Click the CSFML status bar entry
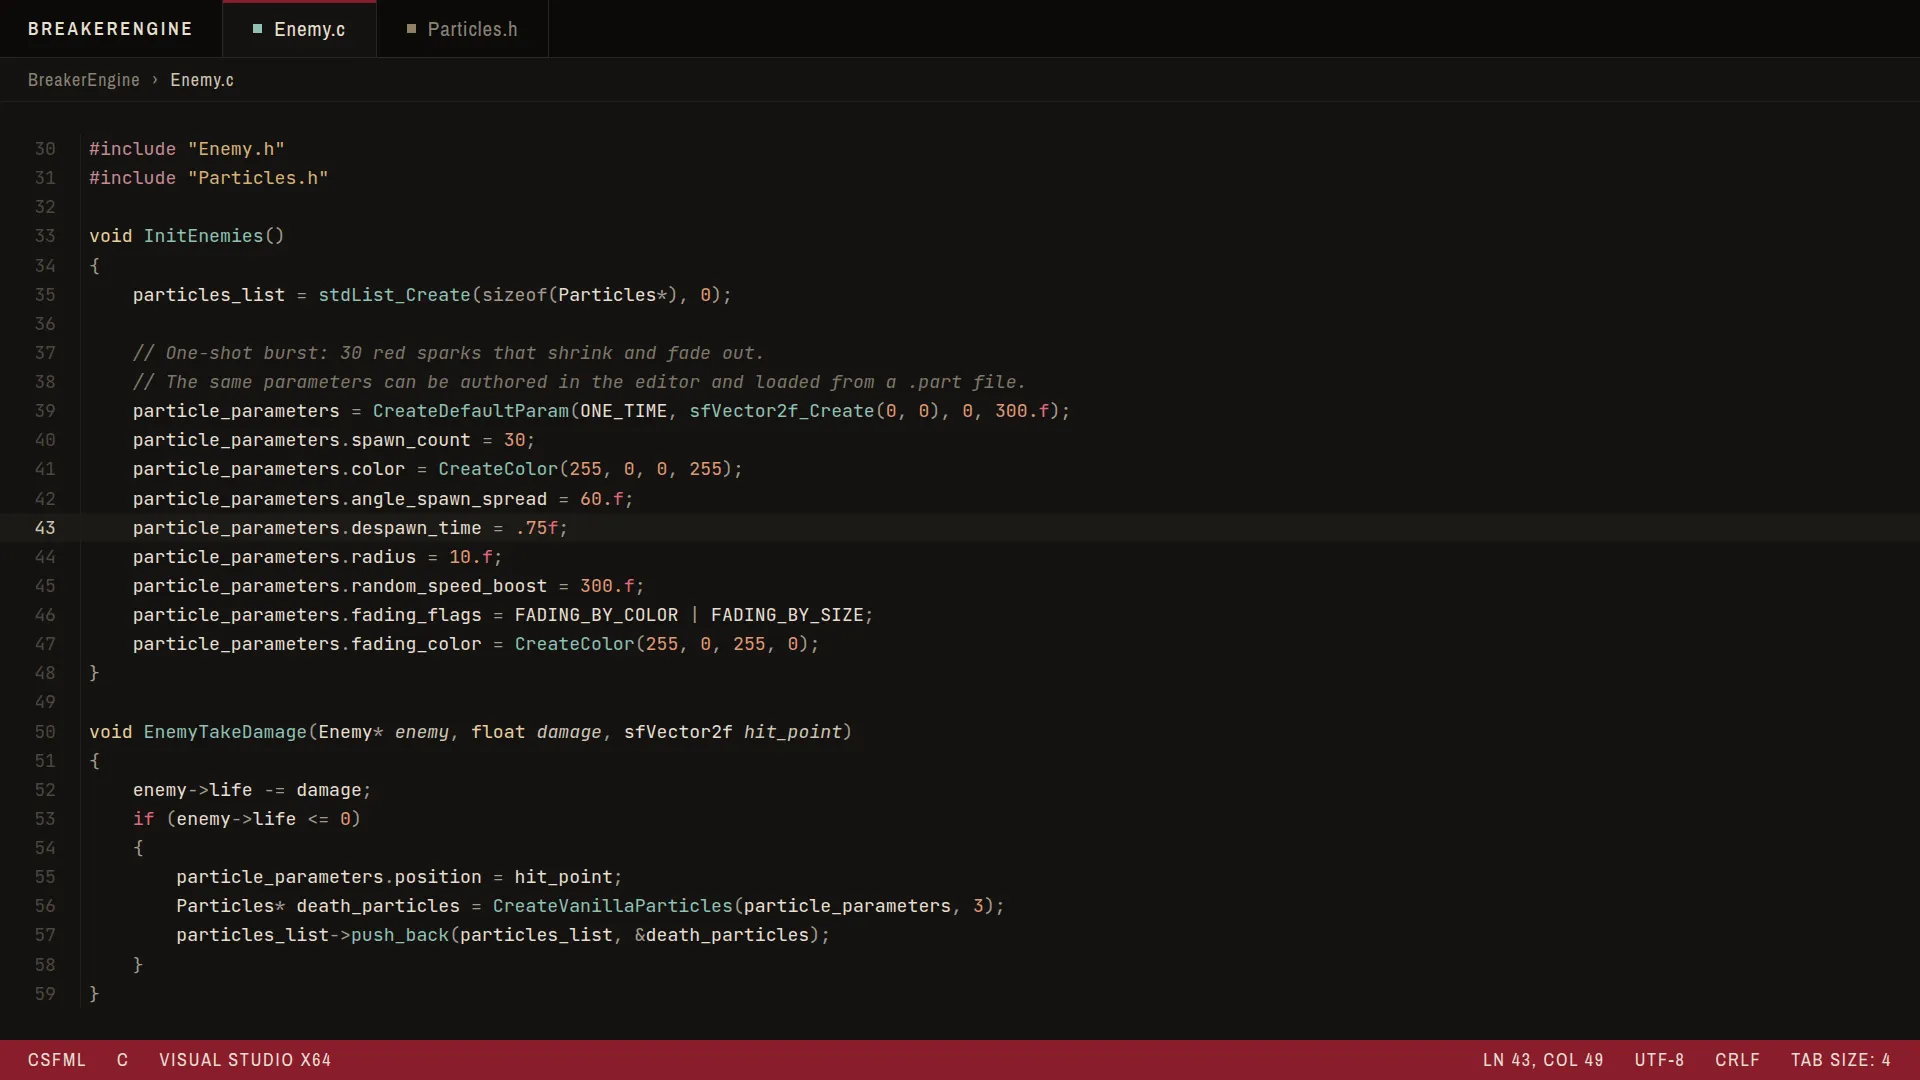The width and height of the screenshot is (1920, 1080). coord(57,1060)
